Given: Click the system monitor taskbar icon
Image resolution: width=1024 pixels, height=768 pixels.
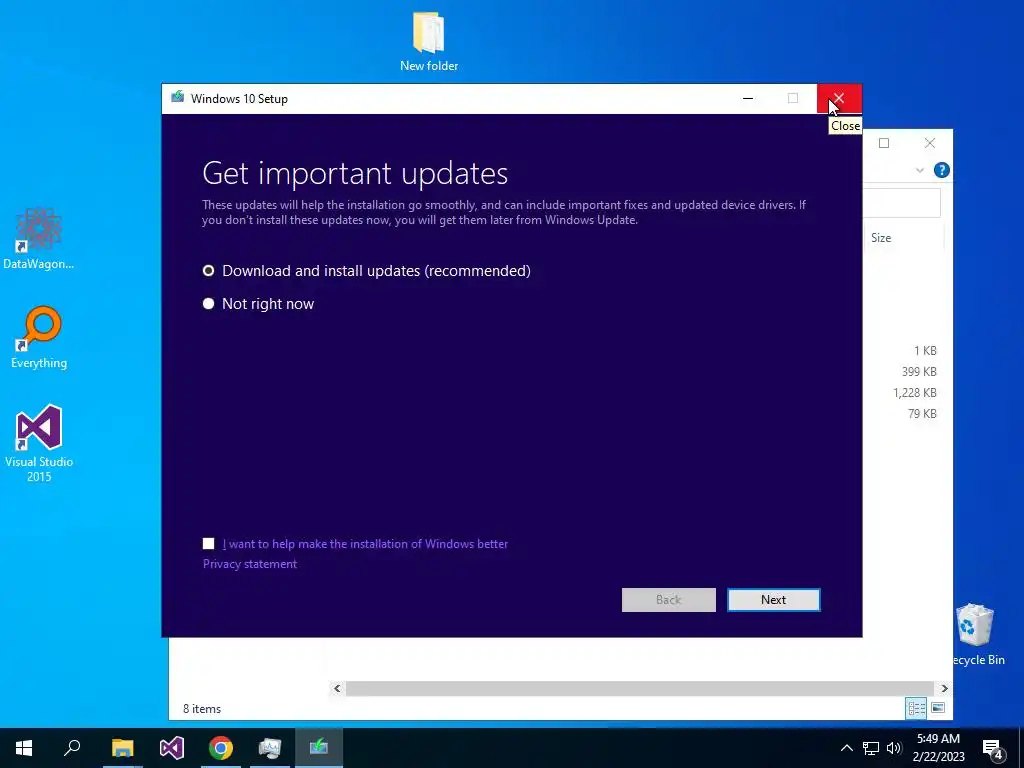Looking at the screenshot, I should pyautogui.click(x=270, y=748).
